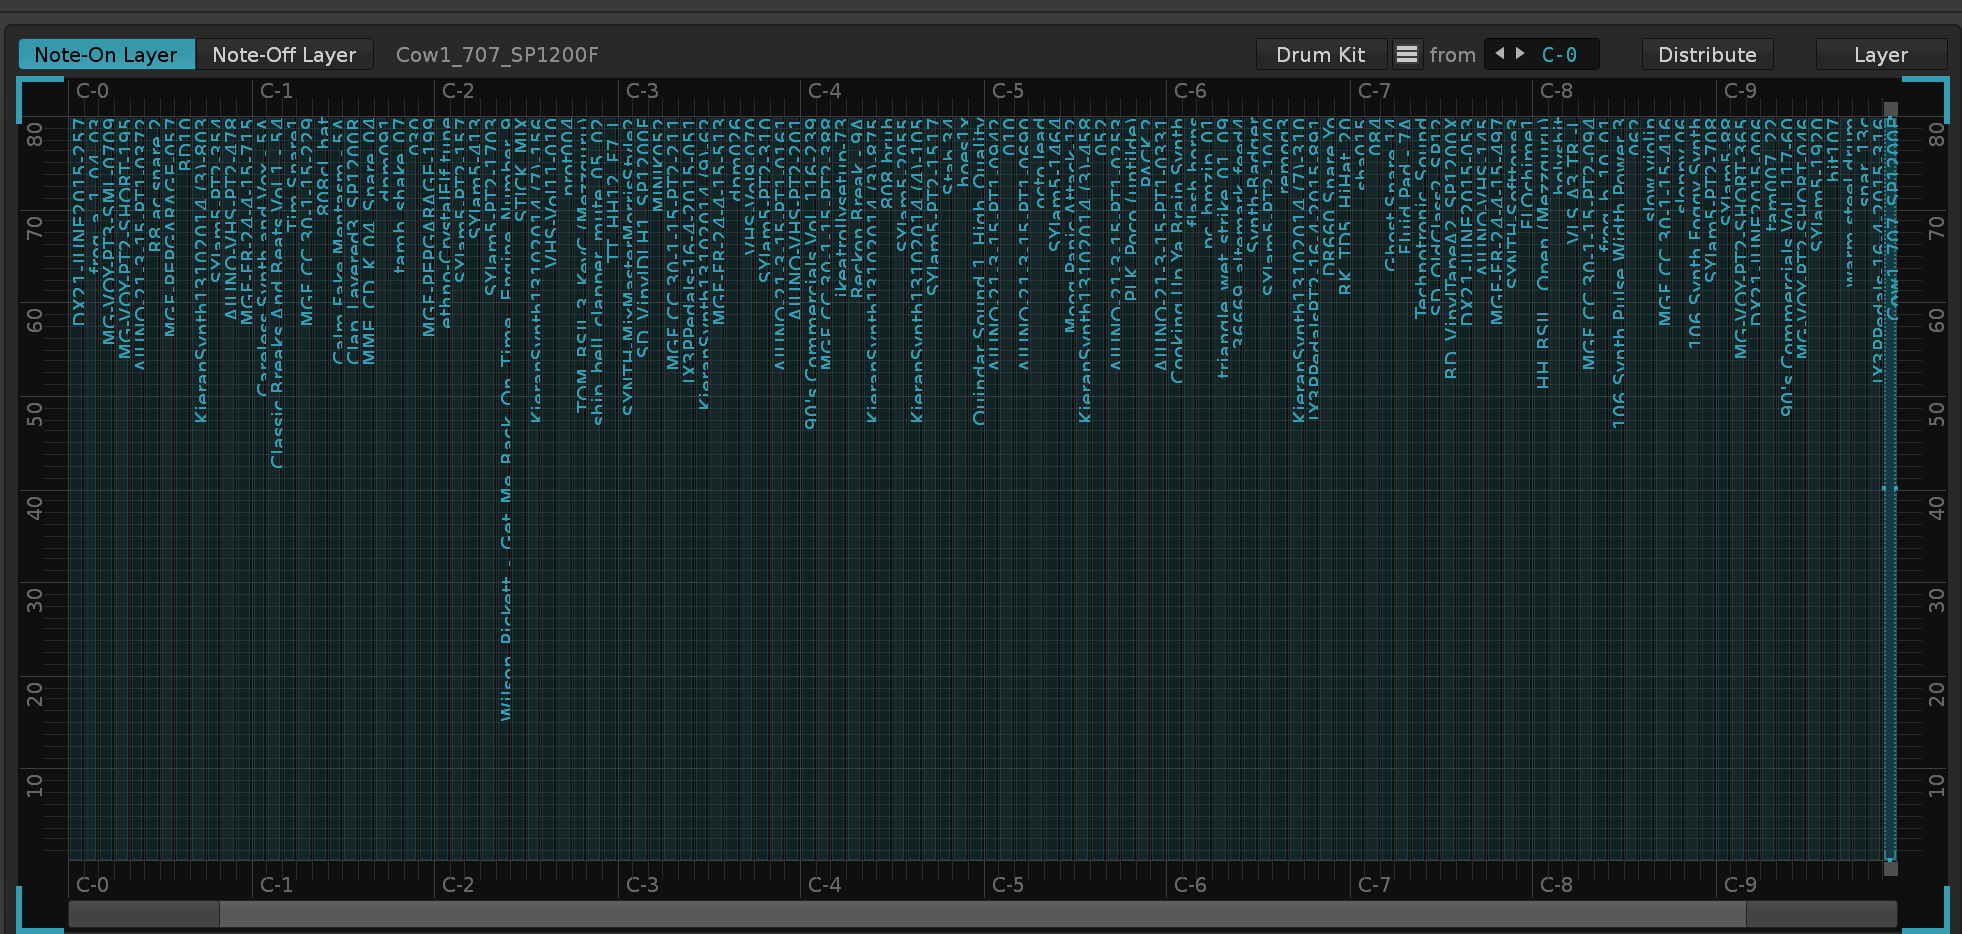Switch to the Note-Off Layer tab
The image size is (1962, 934).
click(x=284, y=55)
